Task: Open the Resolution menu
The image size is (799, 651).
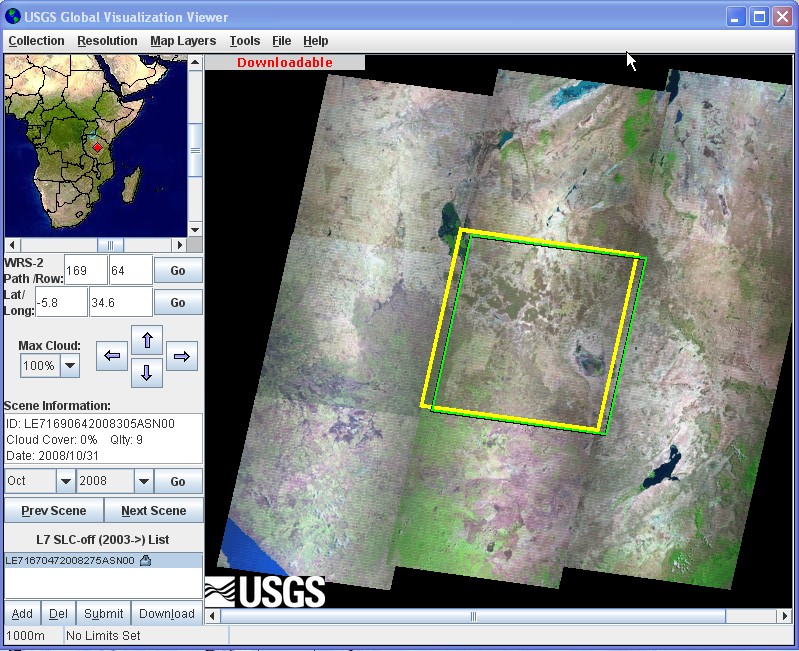Action: tap(107, 41)
